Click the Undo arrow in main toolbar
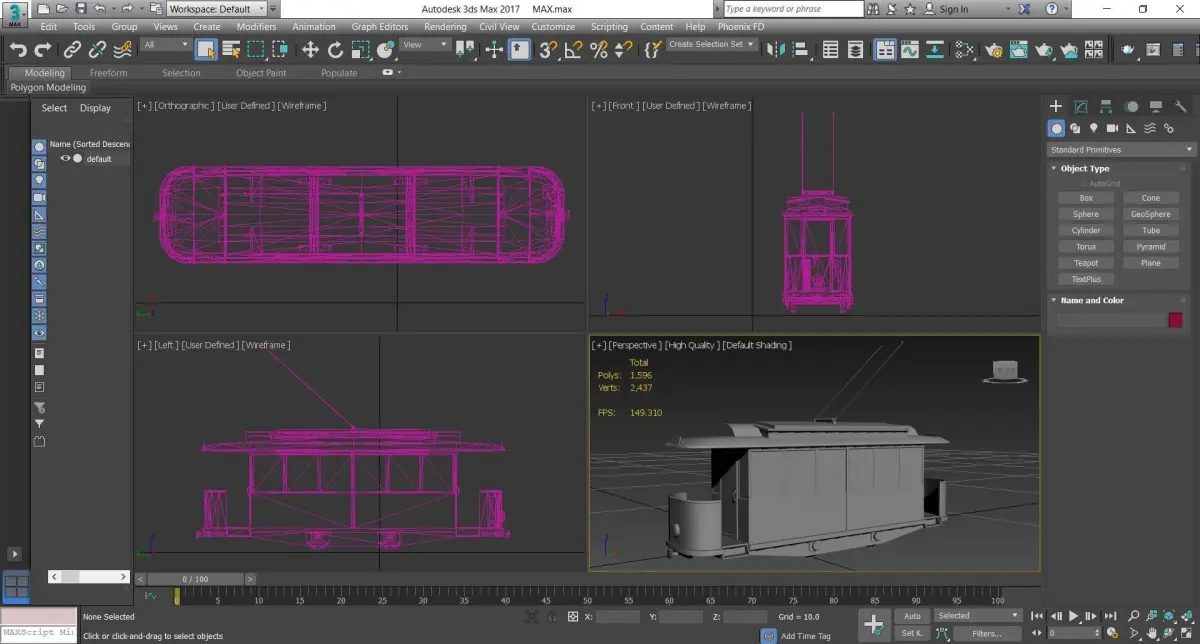1200x644 pixels. (18, 49)
